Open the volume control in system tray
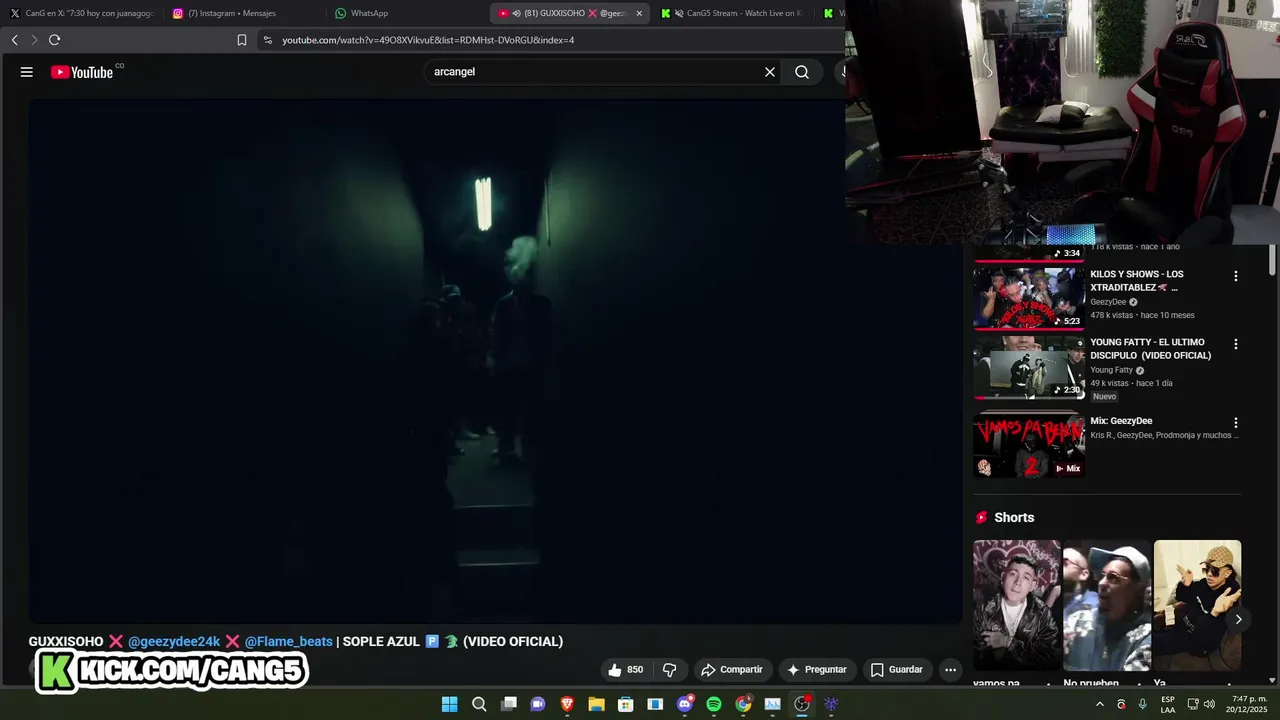 [1209, 704]
